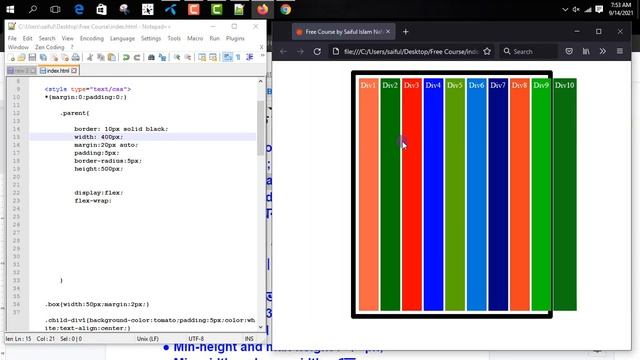The width and height of the screenshot is (640, 360).
Task: Click the Save floppy icon in Notepad++ toolbar
Action: click(x=32, y=58)
